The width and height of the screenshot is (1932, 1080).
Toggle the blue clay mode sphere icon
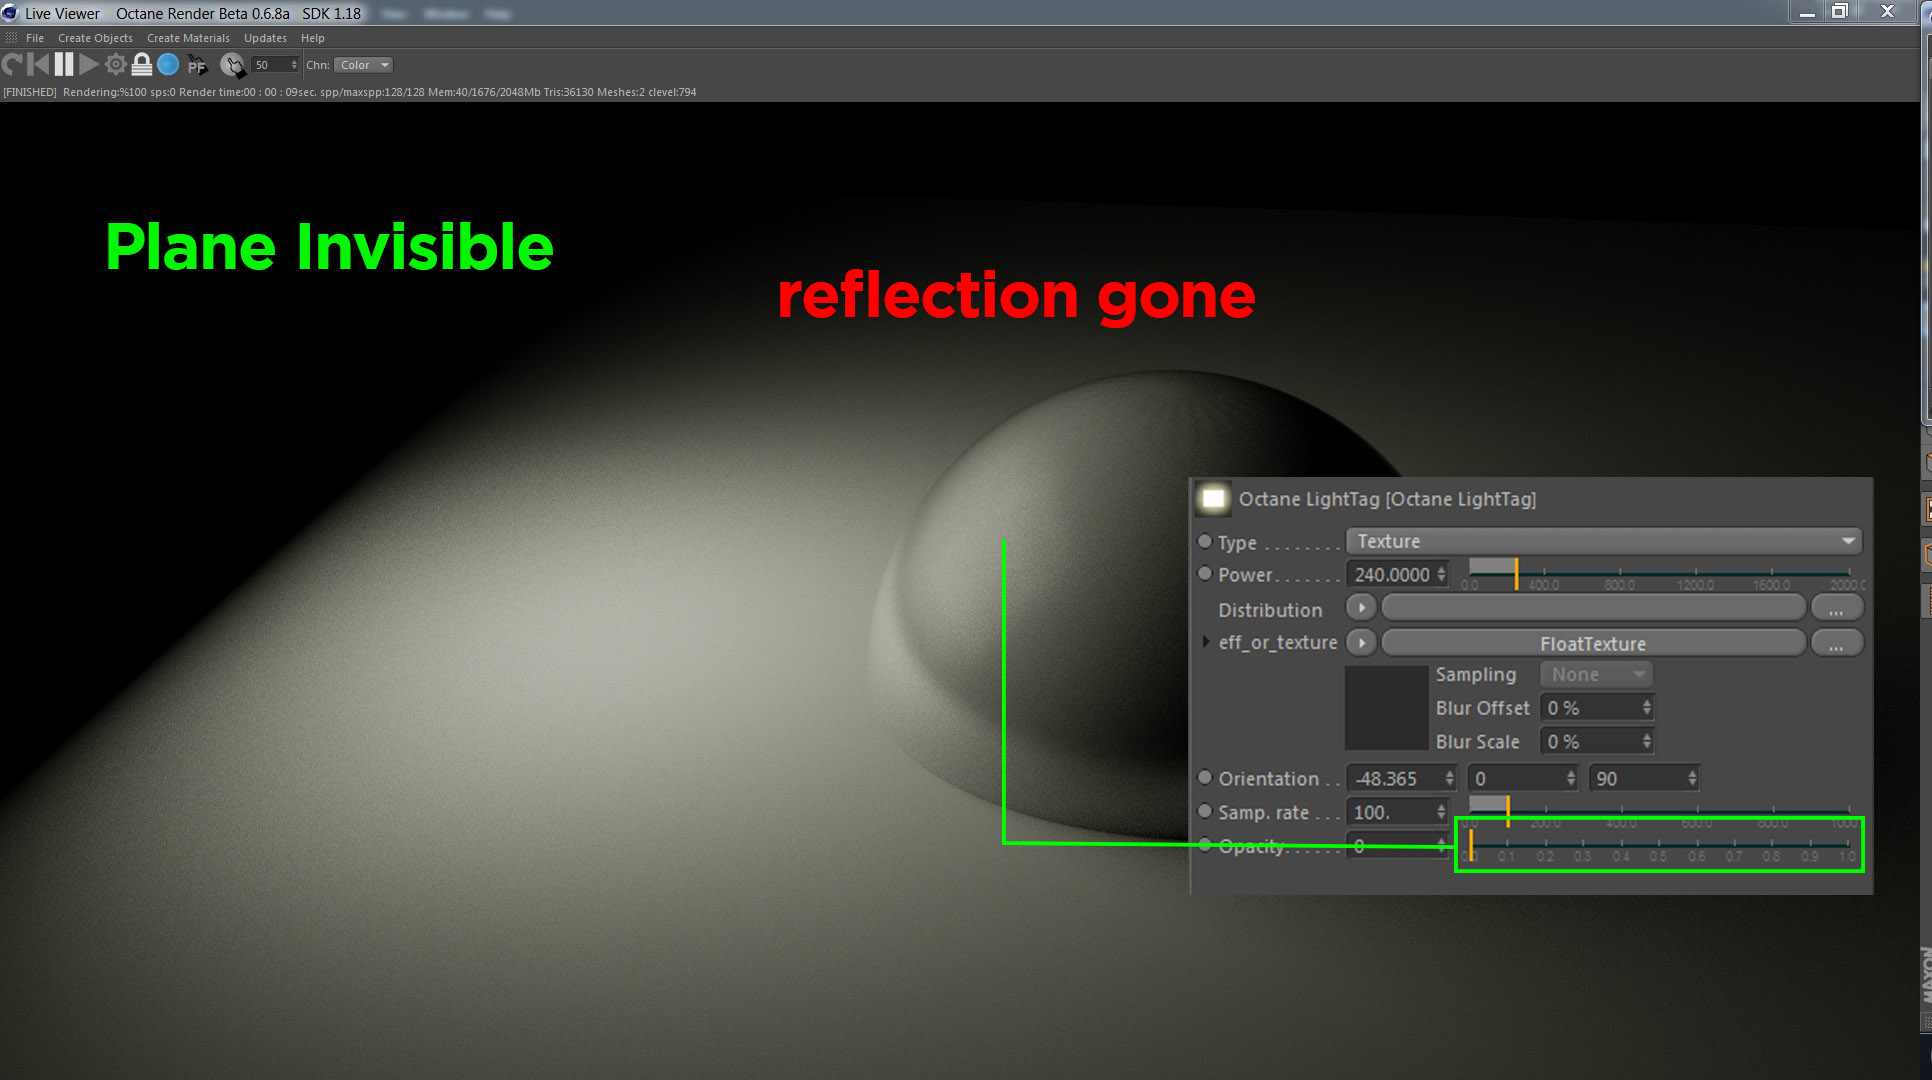(168, 65)
